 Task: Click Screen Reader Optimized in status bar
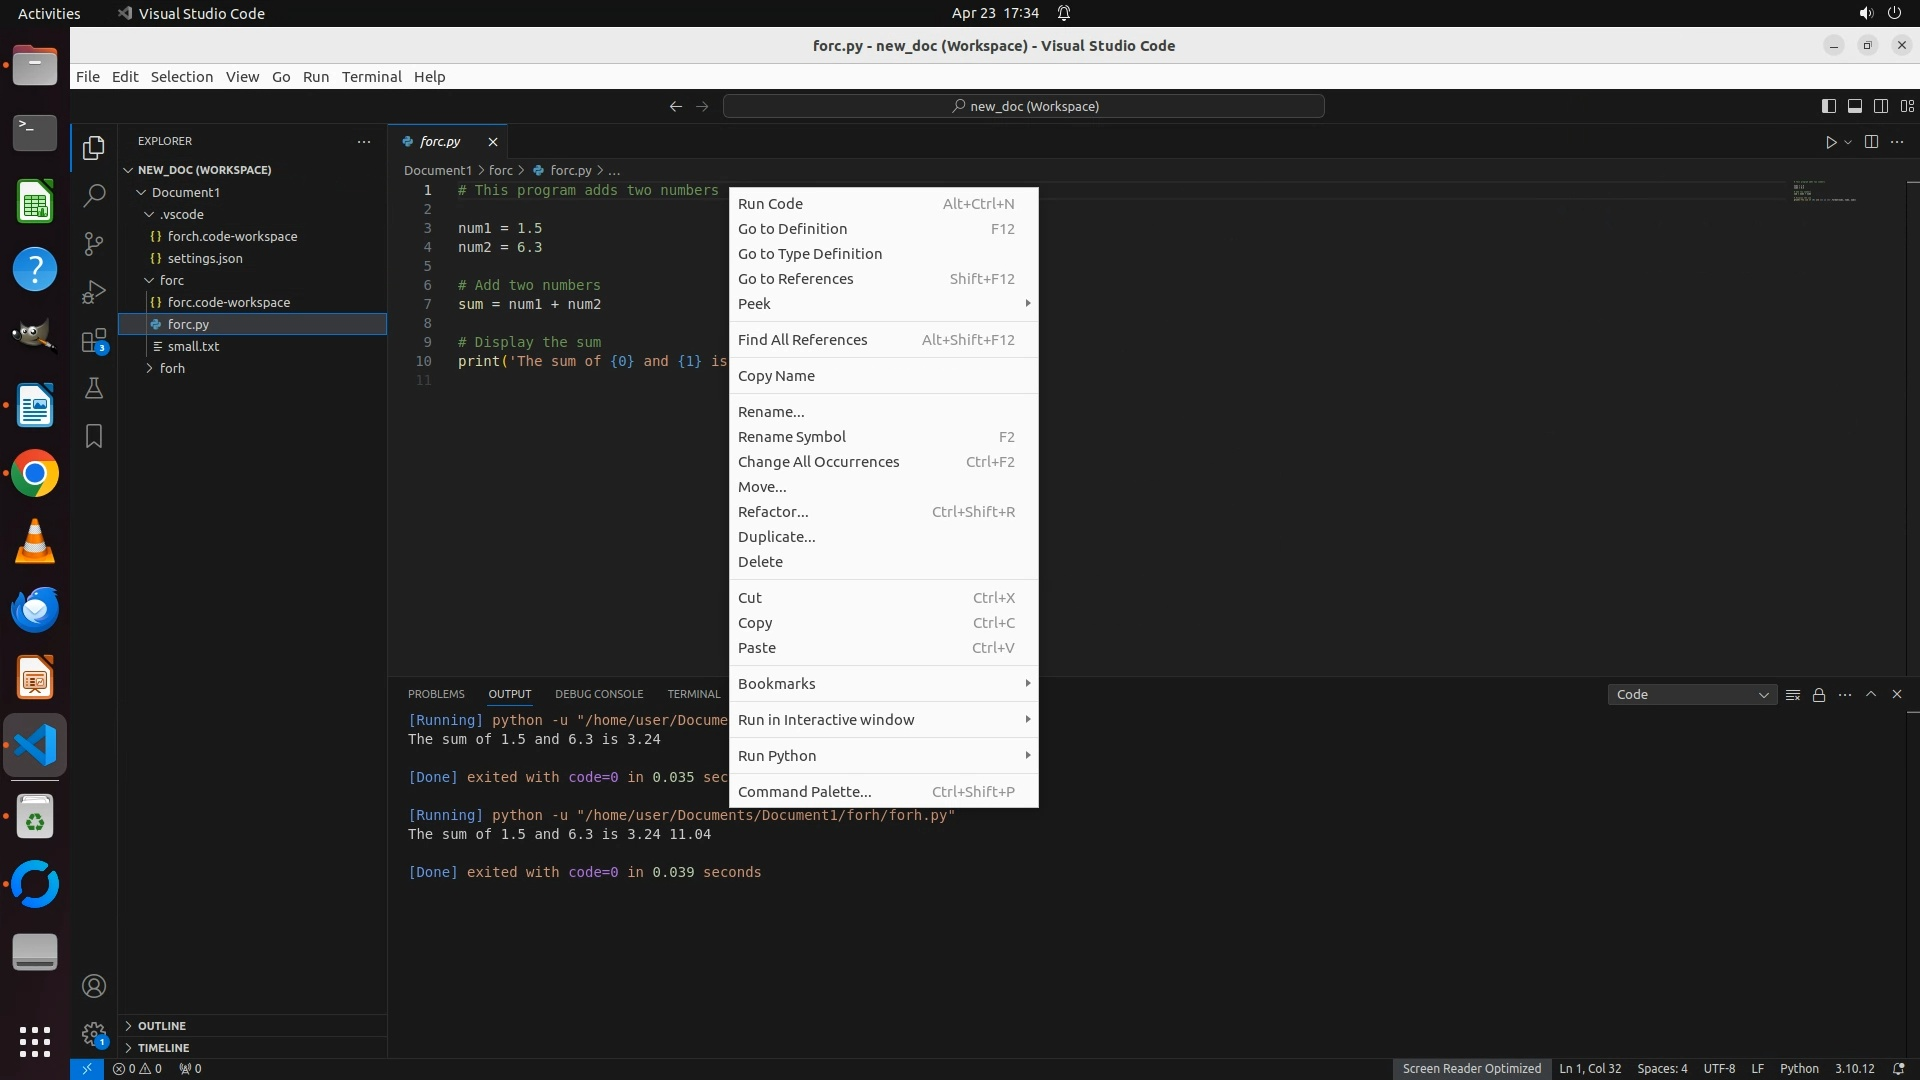[1471, 1068]
